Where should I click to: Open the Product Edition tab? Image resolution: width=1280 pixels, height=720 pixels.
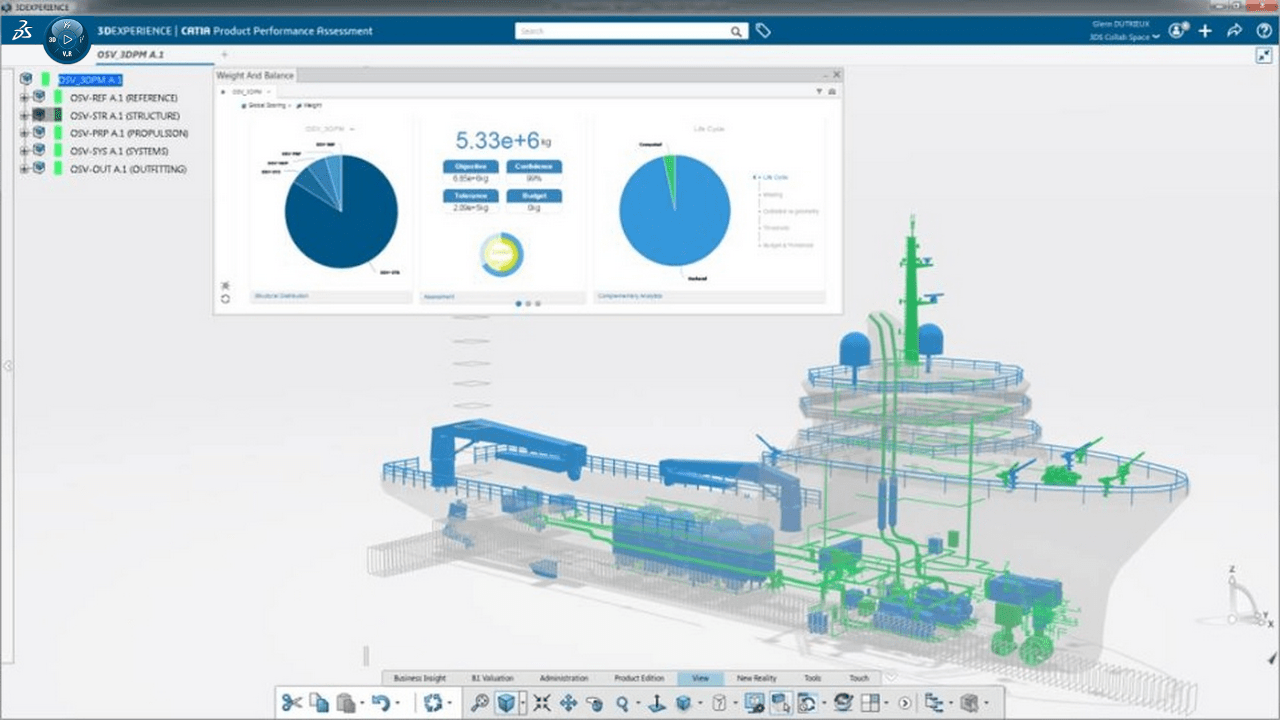click(x=639, y=678)
